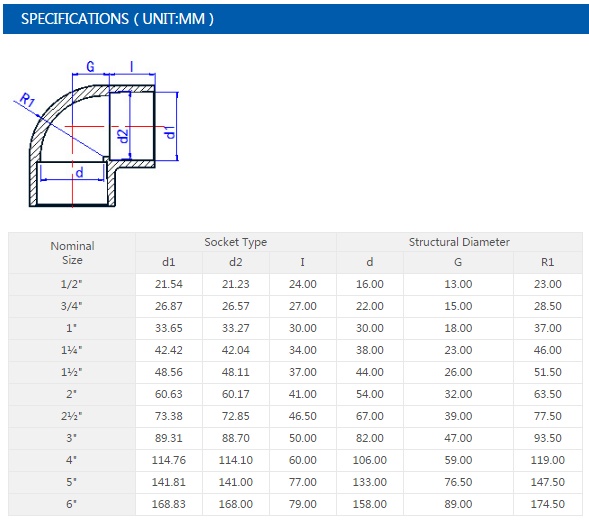This screenshot has width=589, height=520.
Task: Click the cell value 26.57
Action: (236, 306)
